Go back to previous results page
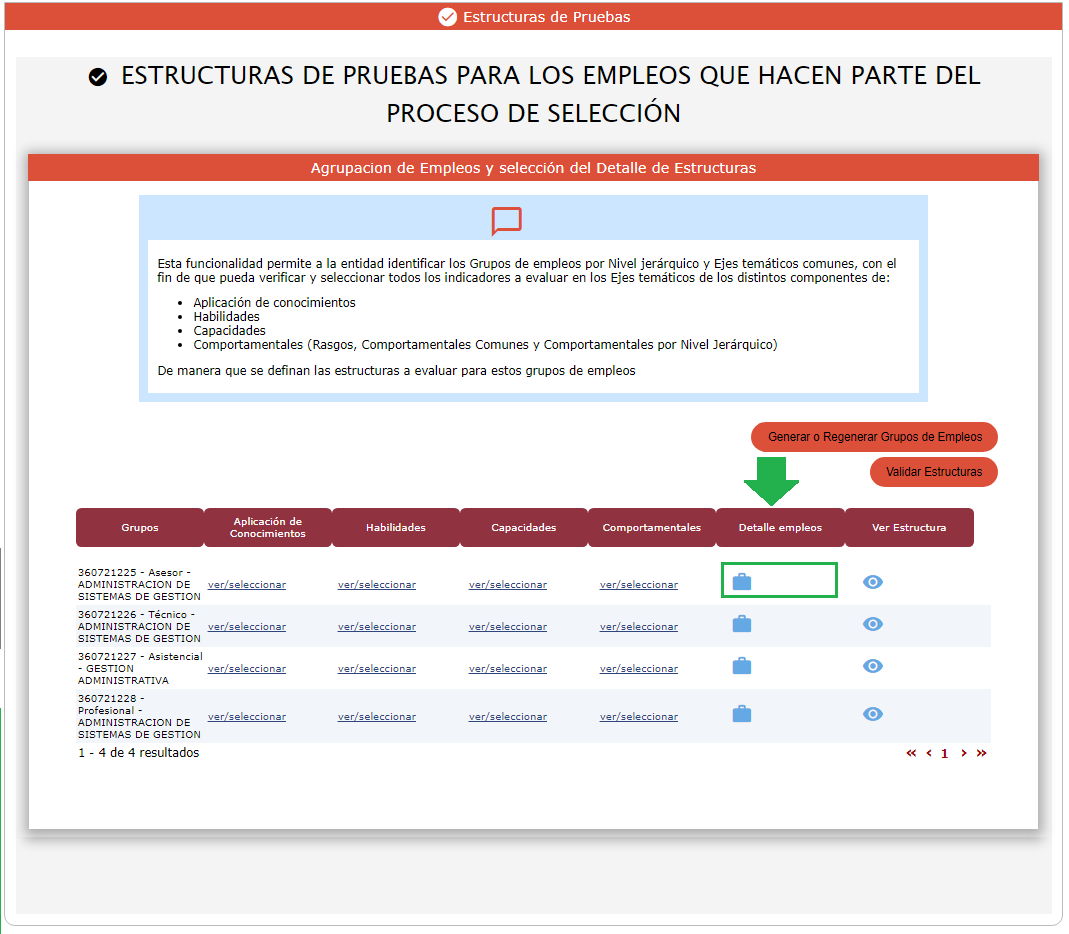1069x934 pixels. (x=928, y=754)
